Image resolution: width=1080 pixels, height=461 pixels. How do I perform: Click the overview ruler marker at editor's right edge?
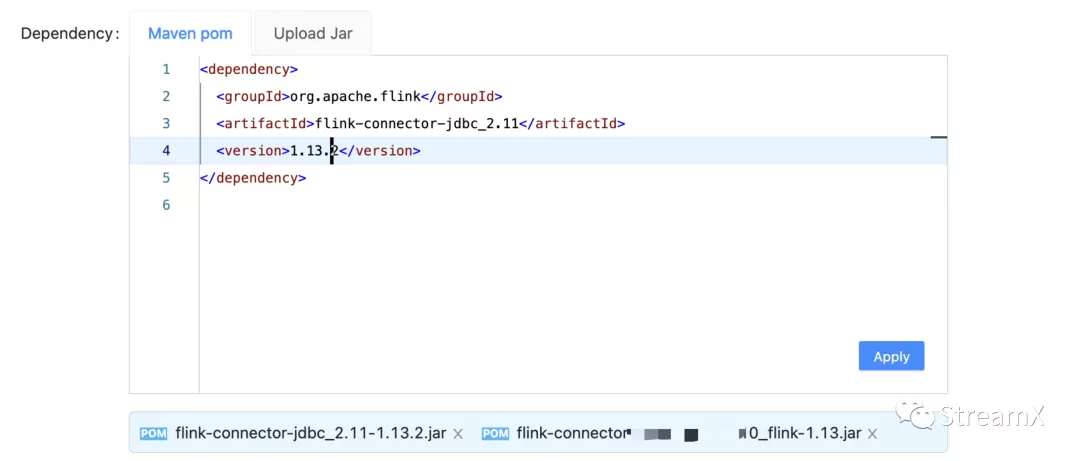click(938, 137)
